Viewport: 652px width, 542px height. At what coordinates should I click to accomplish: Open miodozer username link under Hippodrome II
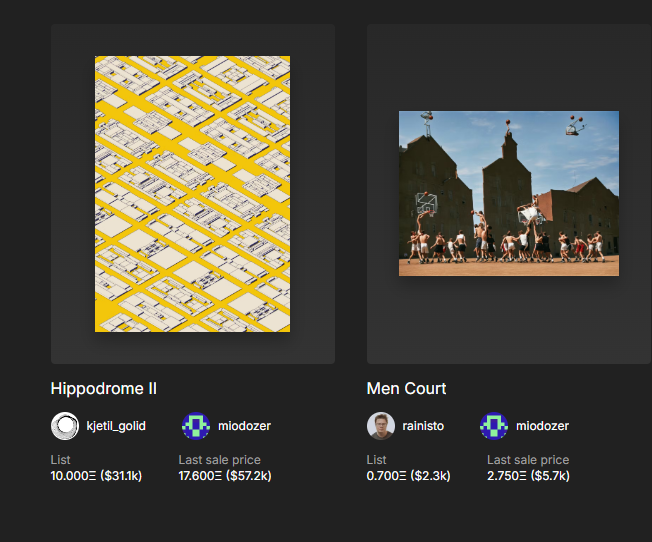(244, 426)
